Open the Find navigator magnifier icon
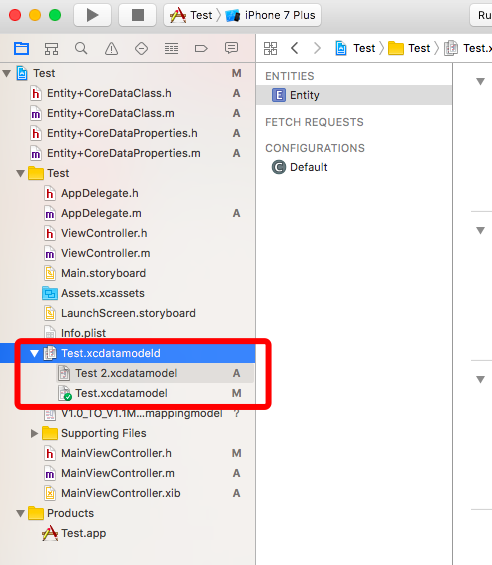 click(x=81, y=48)
